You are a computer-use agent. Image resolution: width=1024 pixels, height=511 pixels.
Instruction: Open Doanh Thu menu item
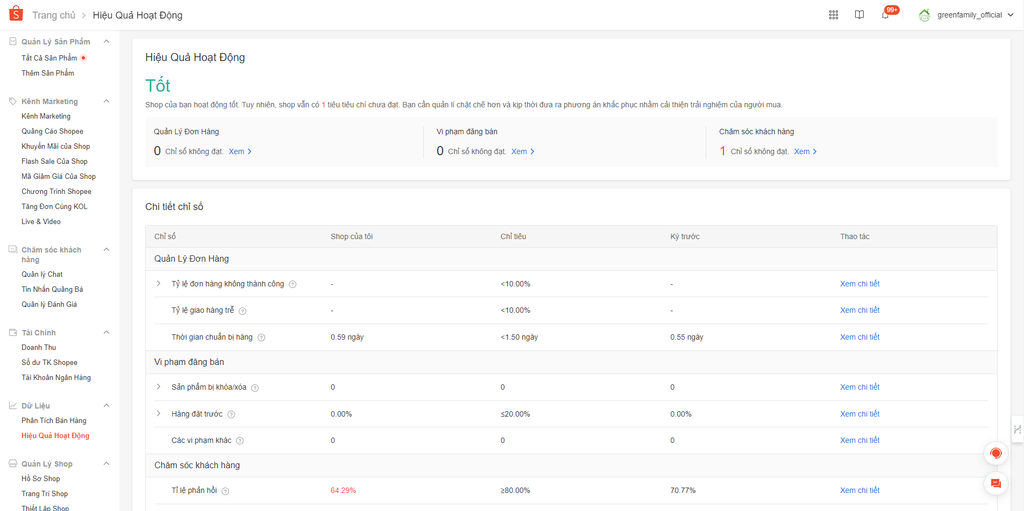(x=39, y=348)
